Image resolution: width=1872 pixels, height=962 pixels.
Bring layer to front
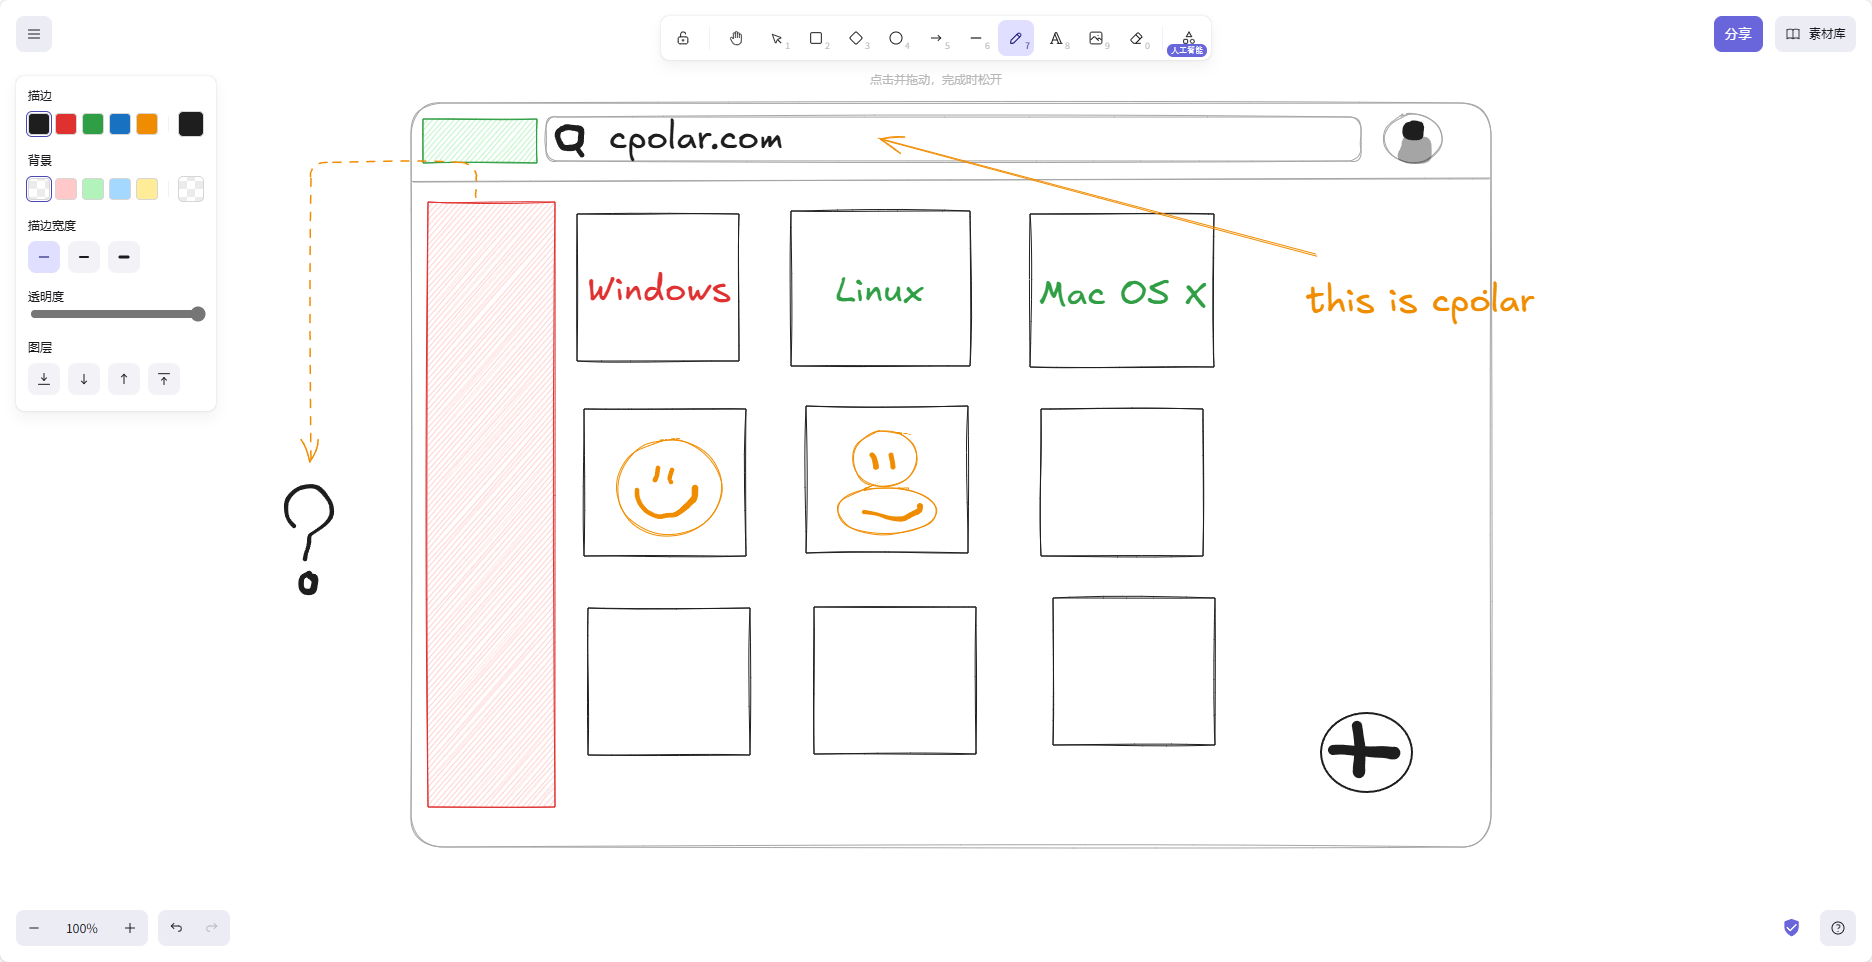click(x=164, y=379)
